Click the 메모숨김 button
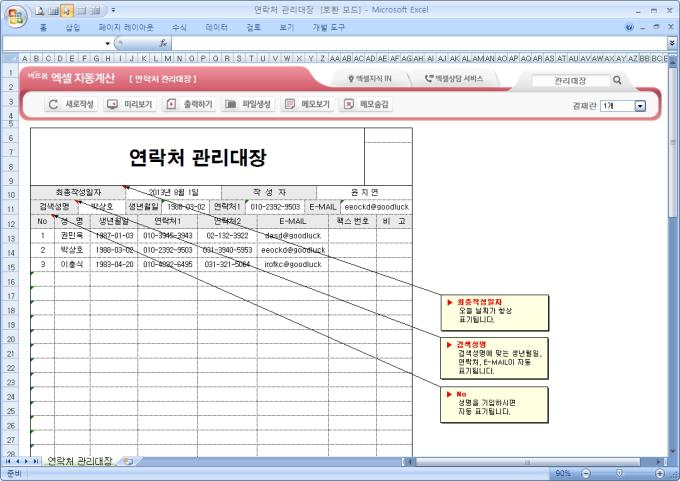The height and width of the screenshot is (481, 680). pos(366,104)
